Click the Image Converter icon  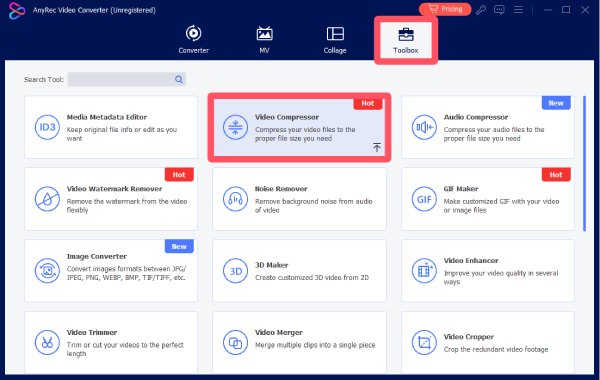click(x=47, y=271)
